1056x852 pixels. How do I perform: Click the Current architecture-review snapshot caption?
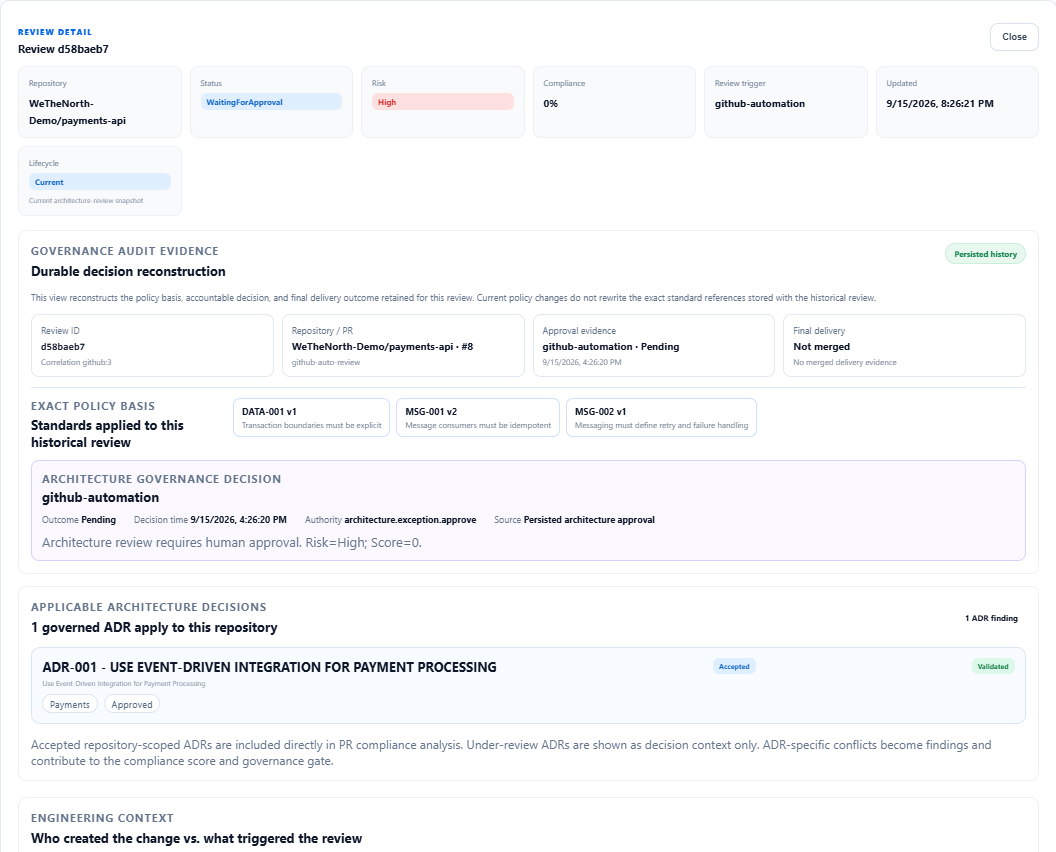(86, 201)
